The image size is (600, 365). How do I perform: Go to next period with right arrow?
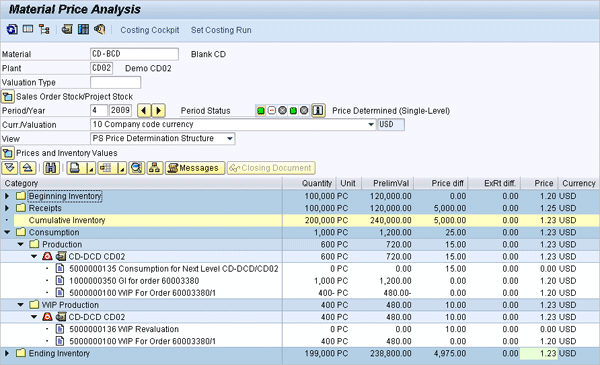pyautogui.click(x=158, y=111)
